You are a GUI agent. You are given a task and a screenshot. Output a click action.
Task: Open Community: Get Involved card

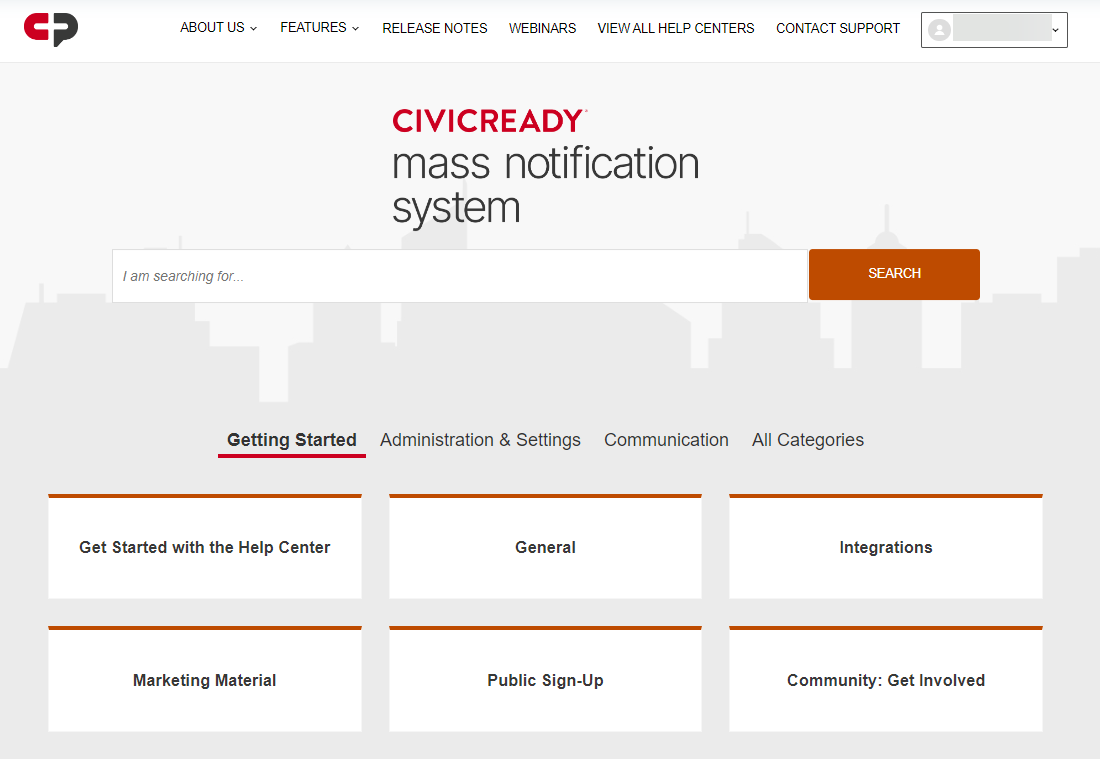(x=885, y=679)
